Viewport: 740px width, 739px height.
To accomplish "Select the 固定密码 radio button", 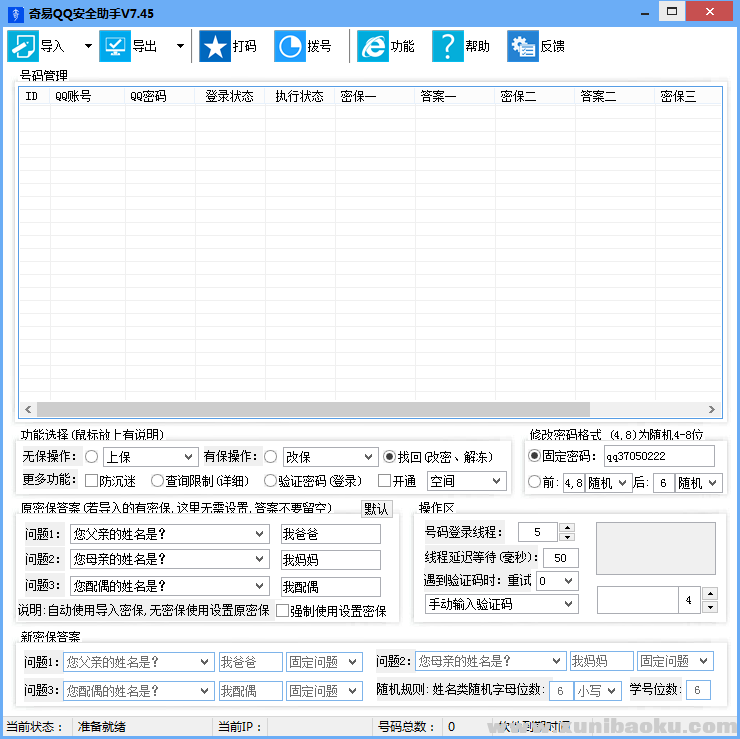I will point(534,456).
